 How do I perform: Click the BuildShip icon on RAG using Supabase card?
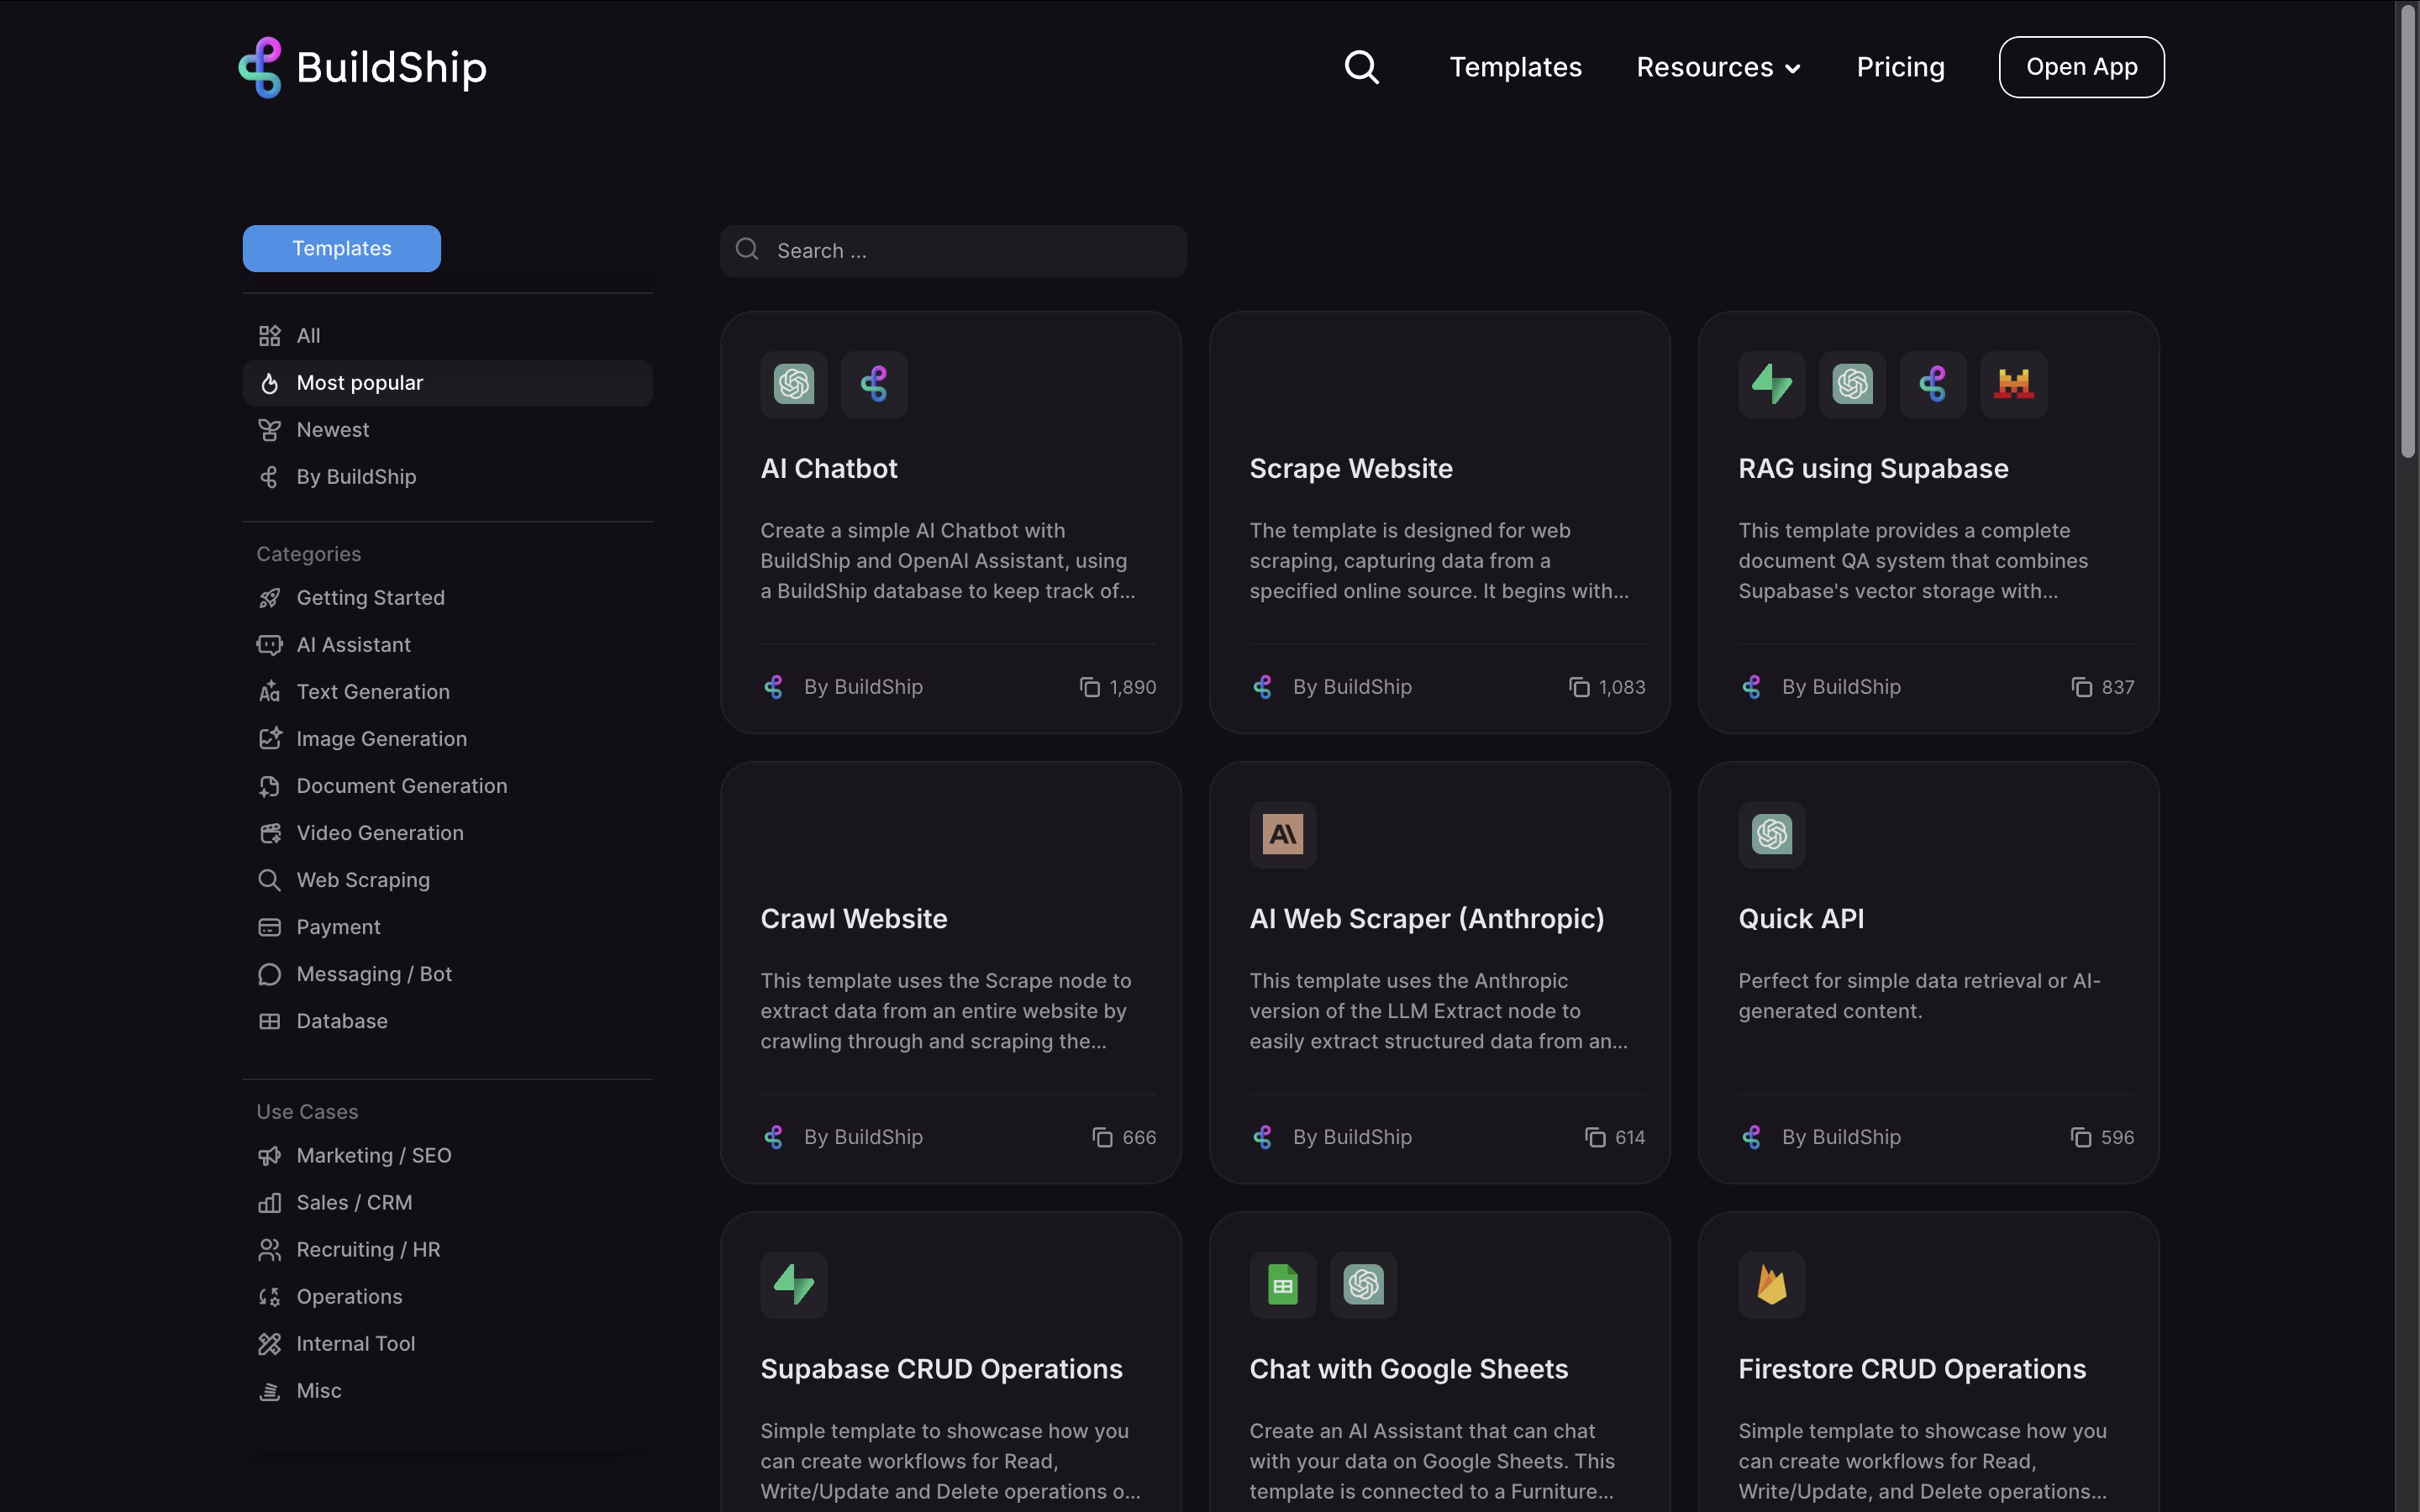tap(1933, 384)
